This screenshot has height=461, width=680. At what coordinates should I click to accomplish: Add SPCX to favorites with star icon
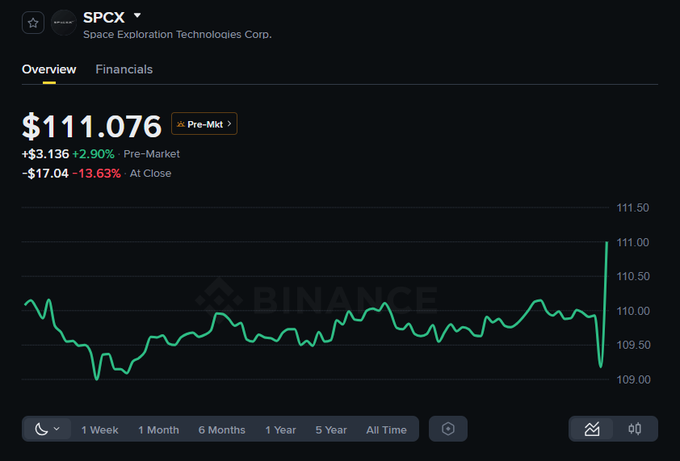(x=33, y=23)
